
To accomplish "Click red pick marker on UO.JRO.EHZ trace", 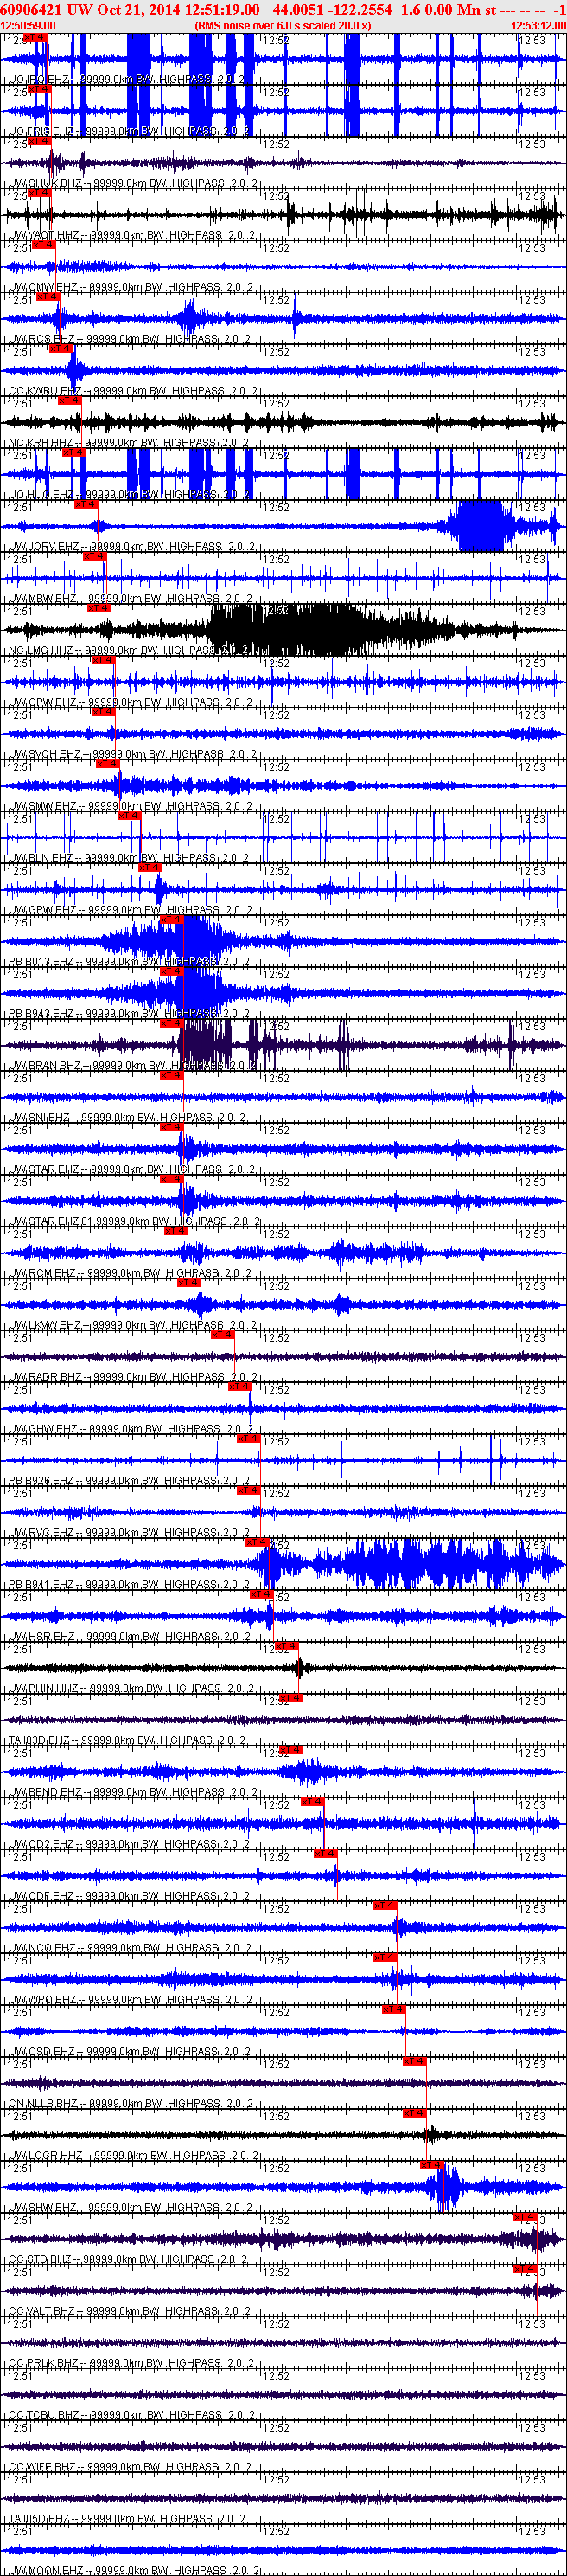I will (x=35, y=37).
